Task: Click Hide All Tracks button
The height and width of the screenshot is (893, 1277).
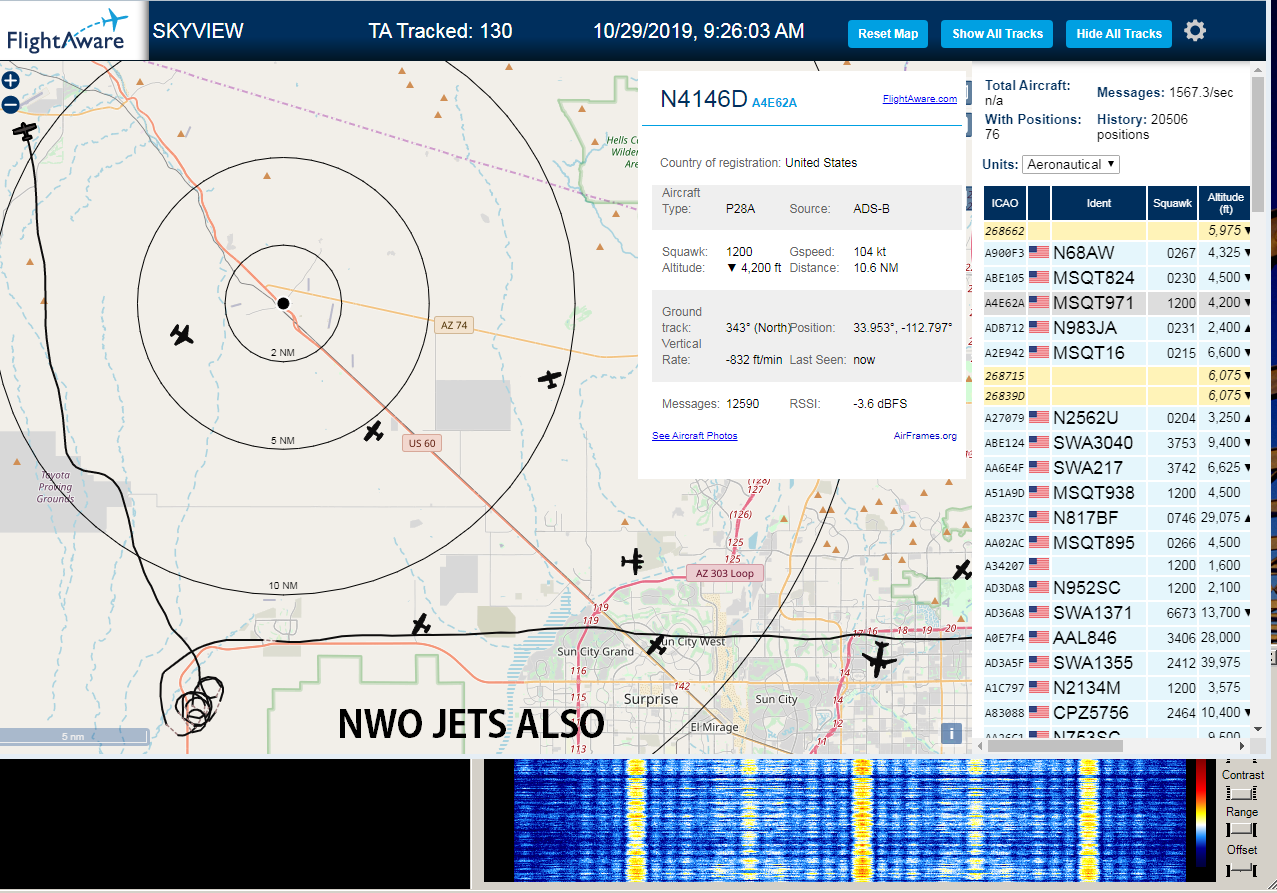Action: click(x=1119, y=33)
